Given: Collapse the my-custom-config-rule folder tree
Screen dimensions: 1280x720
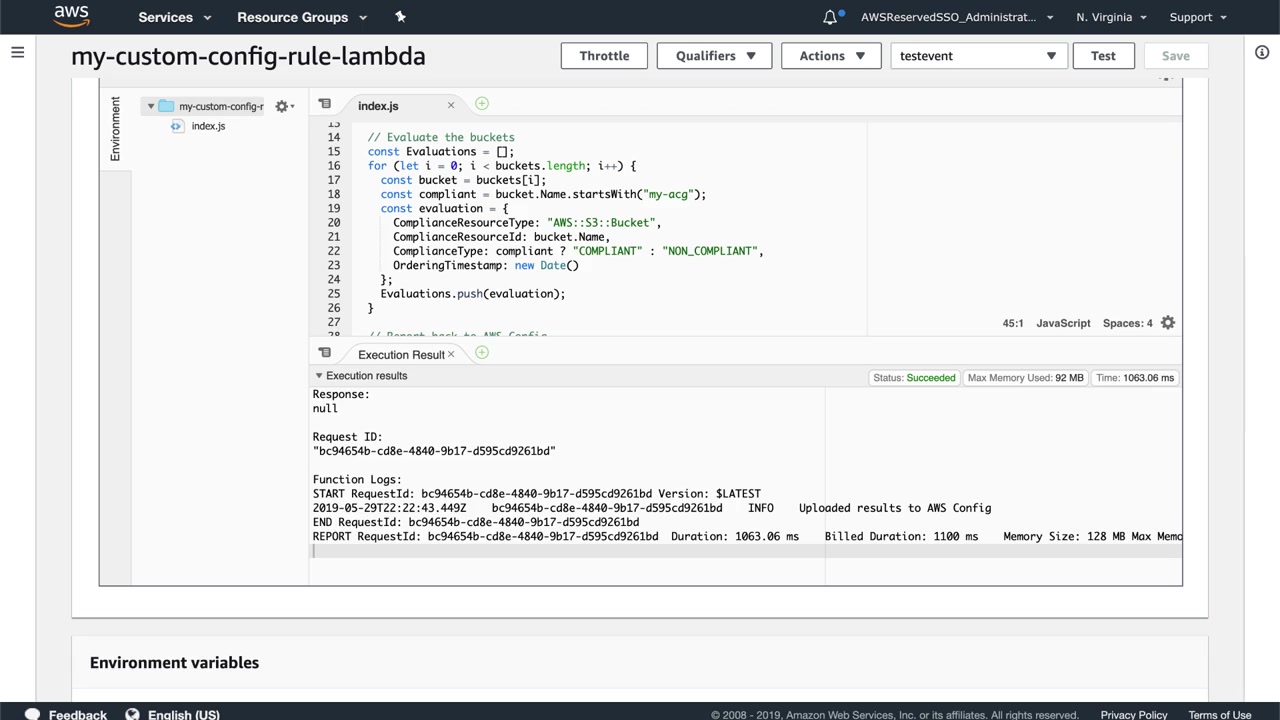Looking at the screenshot, I should (x=151, y=106).
